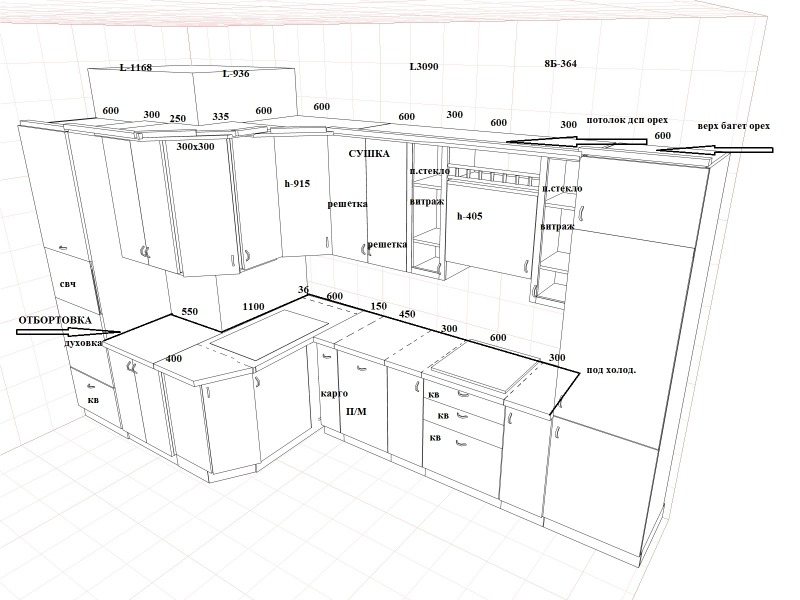The image size is (800, 600).
Task: Select the решетка label under СУШКА
Action: click(347, 204)
